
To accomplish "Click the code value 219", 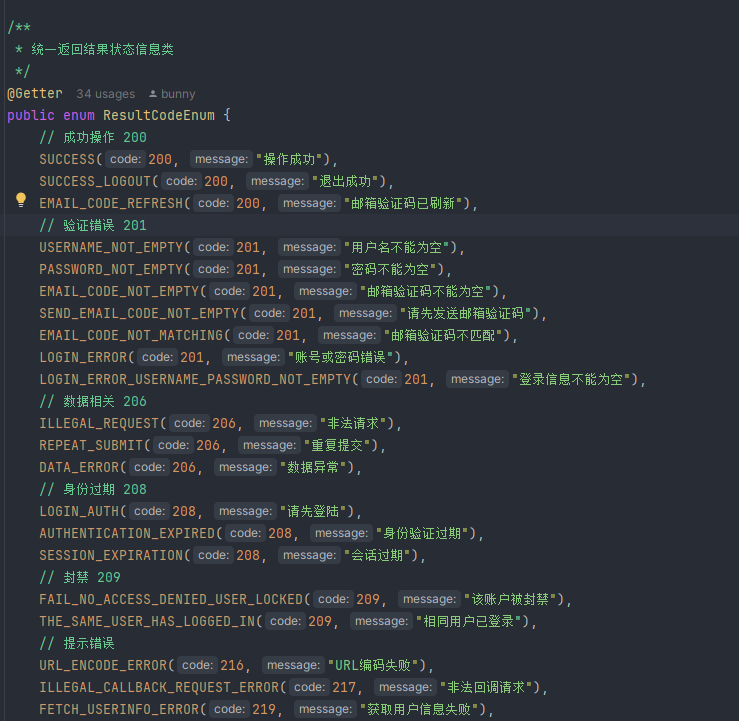I will 264,709.
